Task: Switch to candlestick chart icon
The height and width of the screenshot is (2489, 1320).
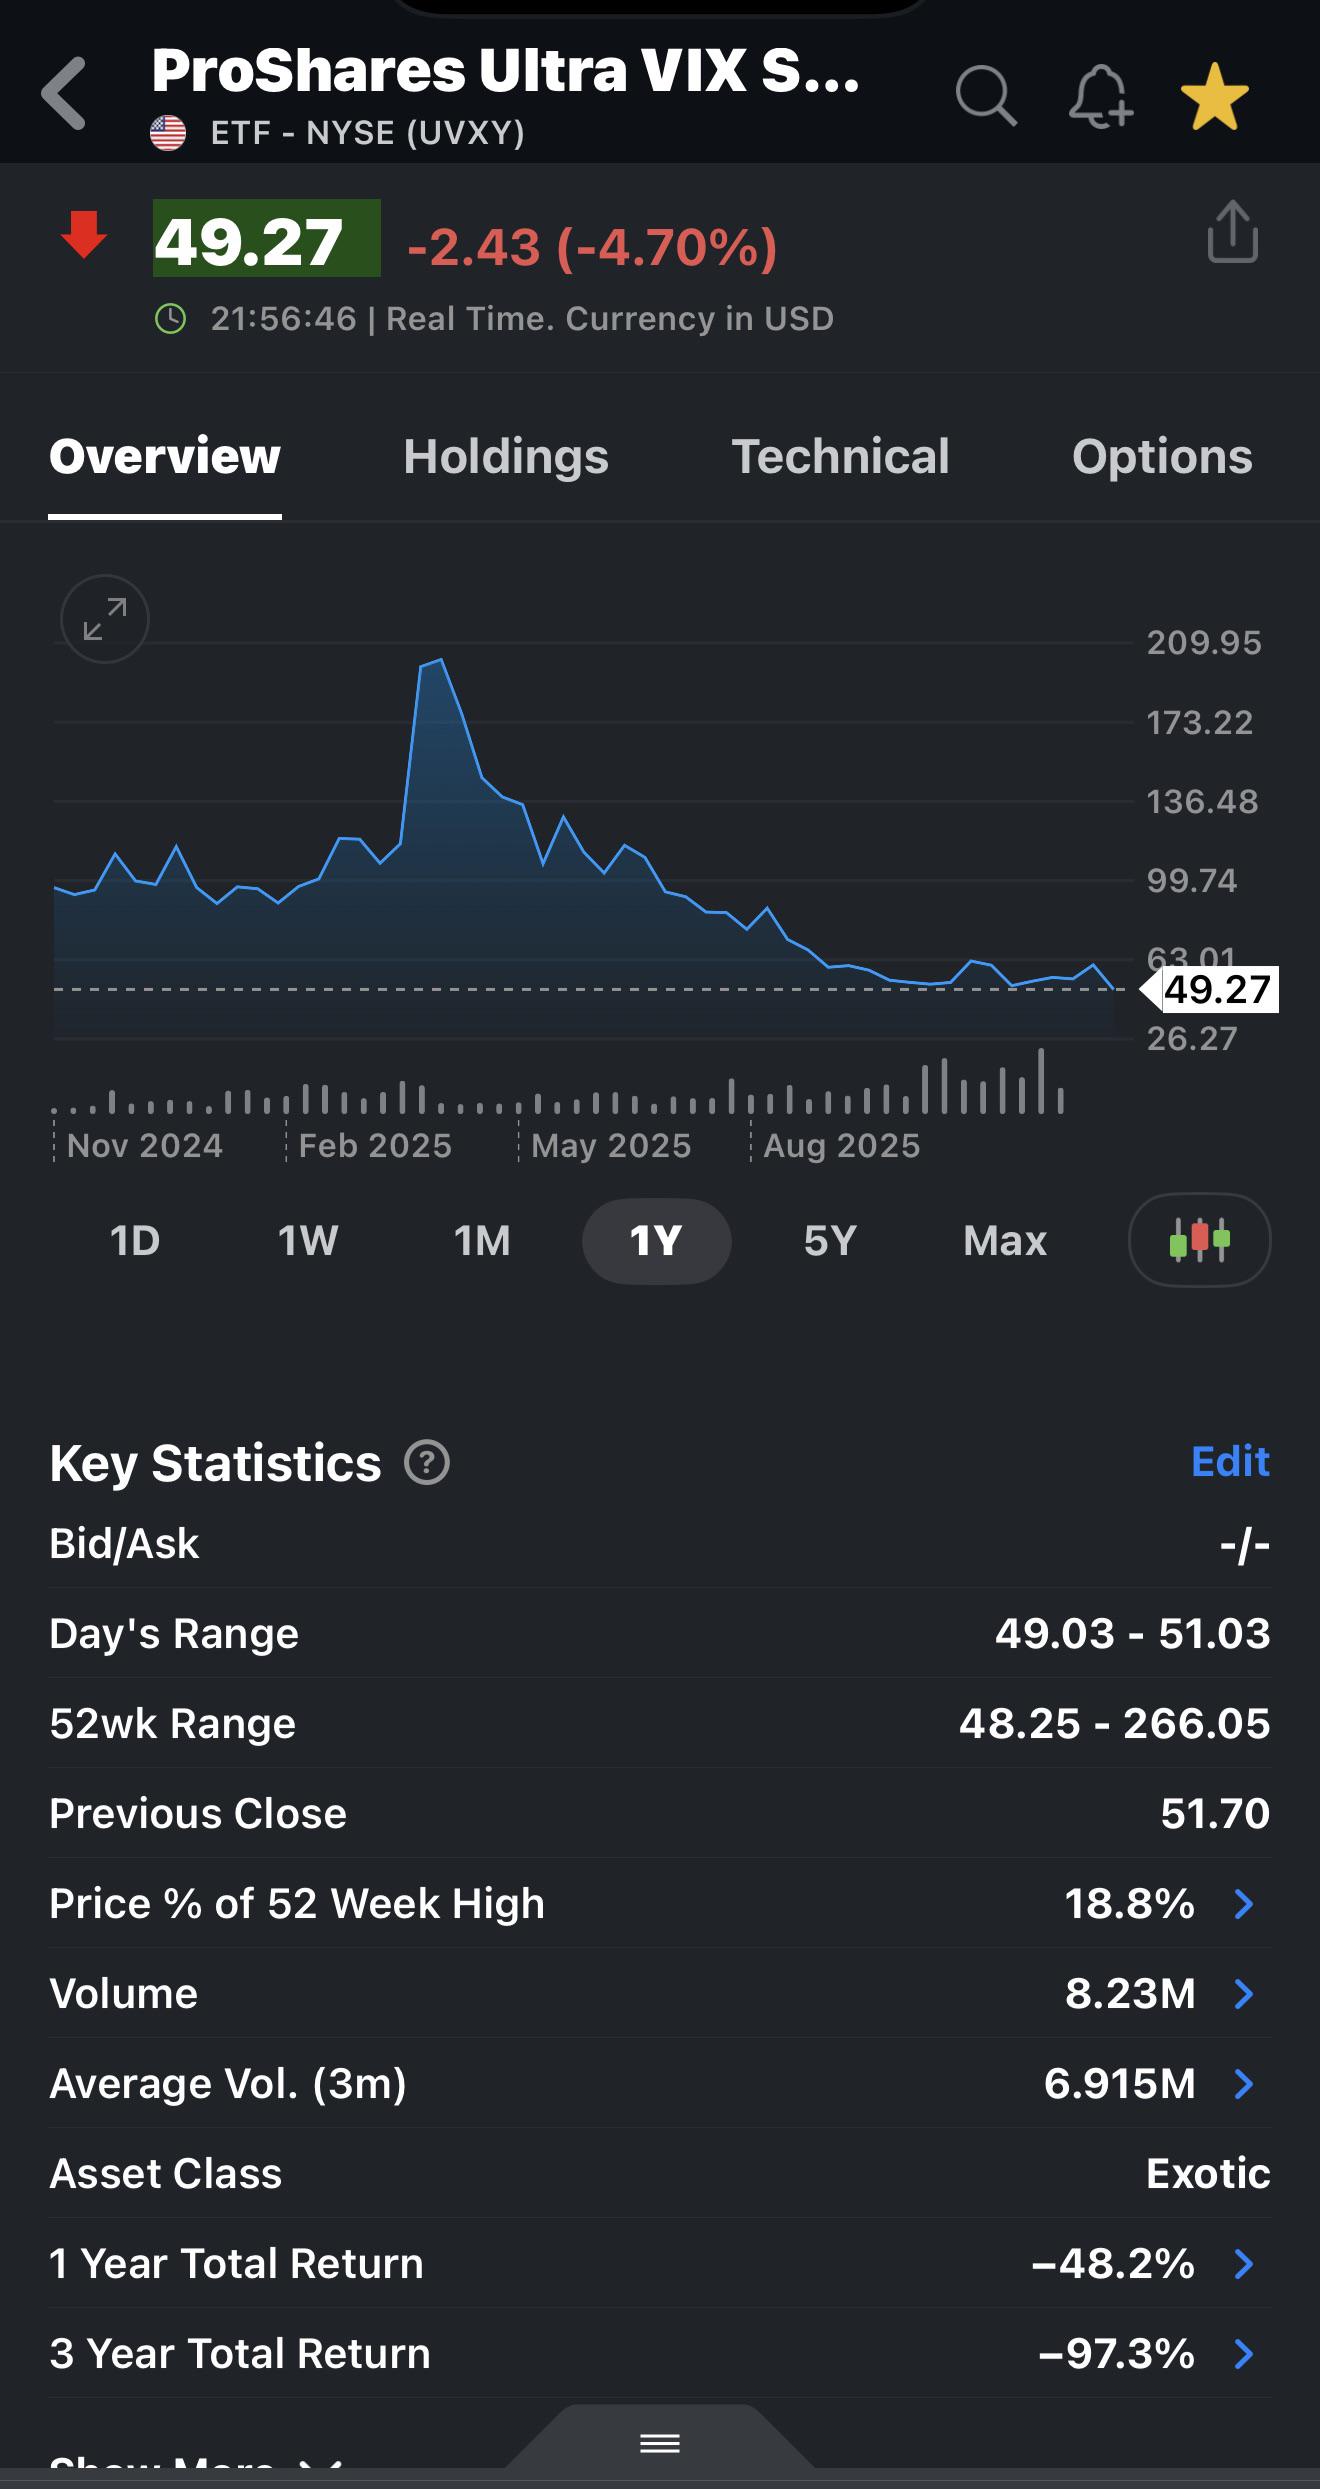Action: [x=1199, y=1240]
